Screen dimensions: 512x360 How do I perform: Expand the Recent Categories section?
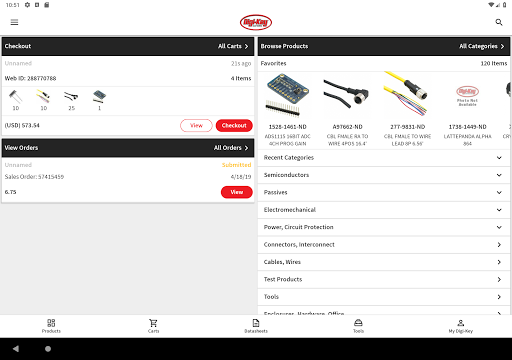(x=384, y=158)
